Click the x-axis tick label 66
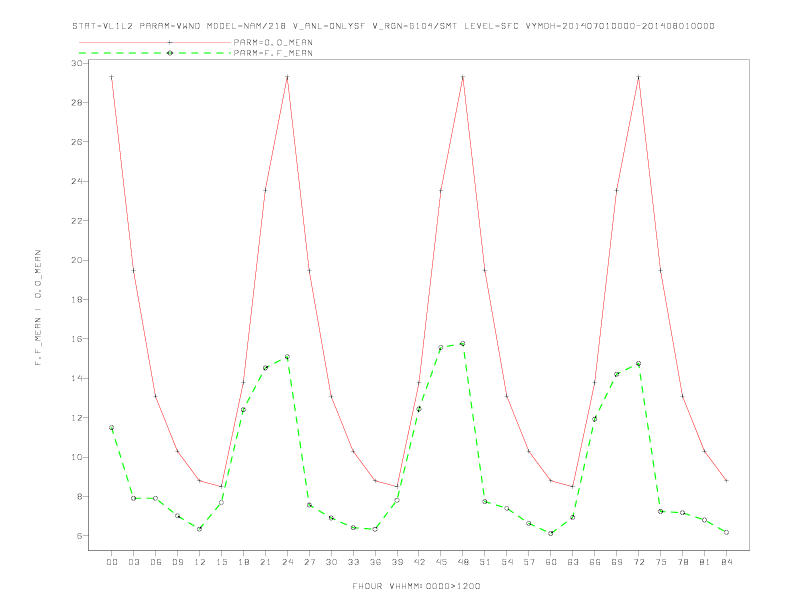The height and width of the screenshot is (612, 792). coord(595,562)
